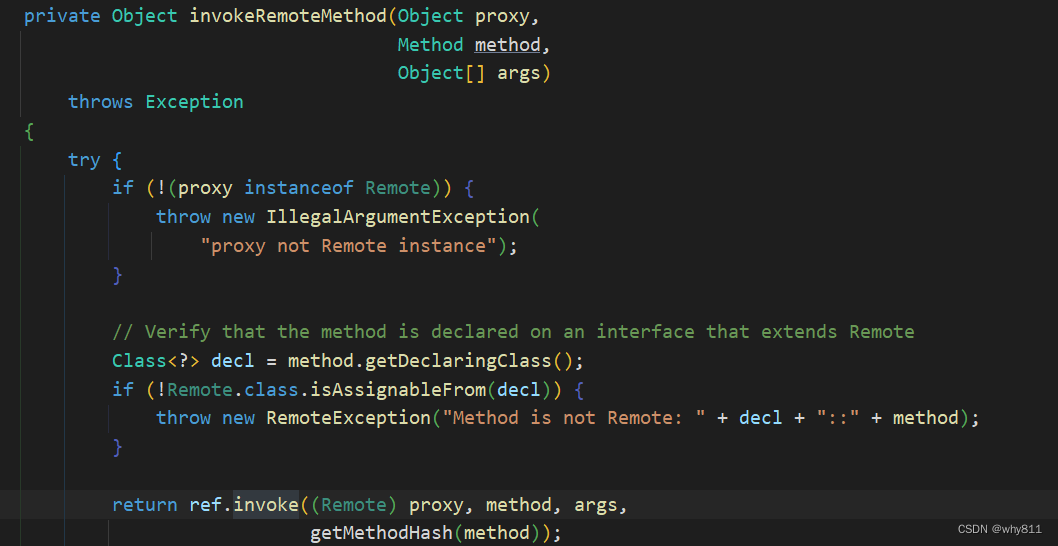
Task: Click the highlighted 'invoke' method call
Action: tap(266, 505)
